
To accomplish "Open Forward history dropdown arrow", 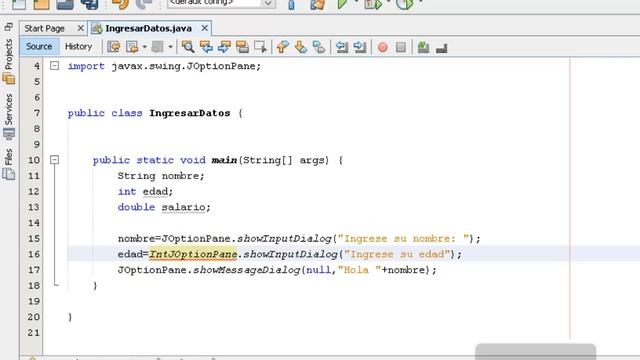I will point(170,47).
